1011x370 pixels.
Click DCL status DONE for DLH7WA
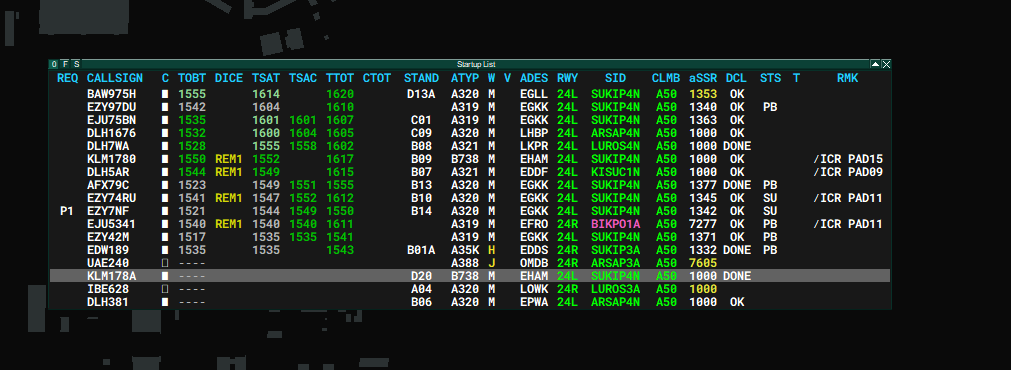[736, 146]
